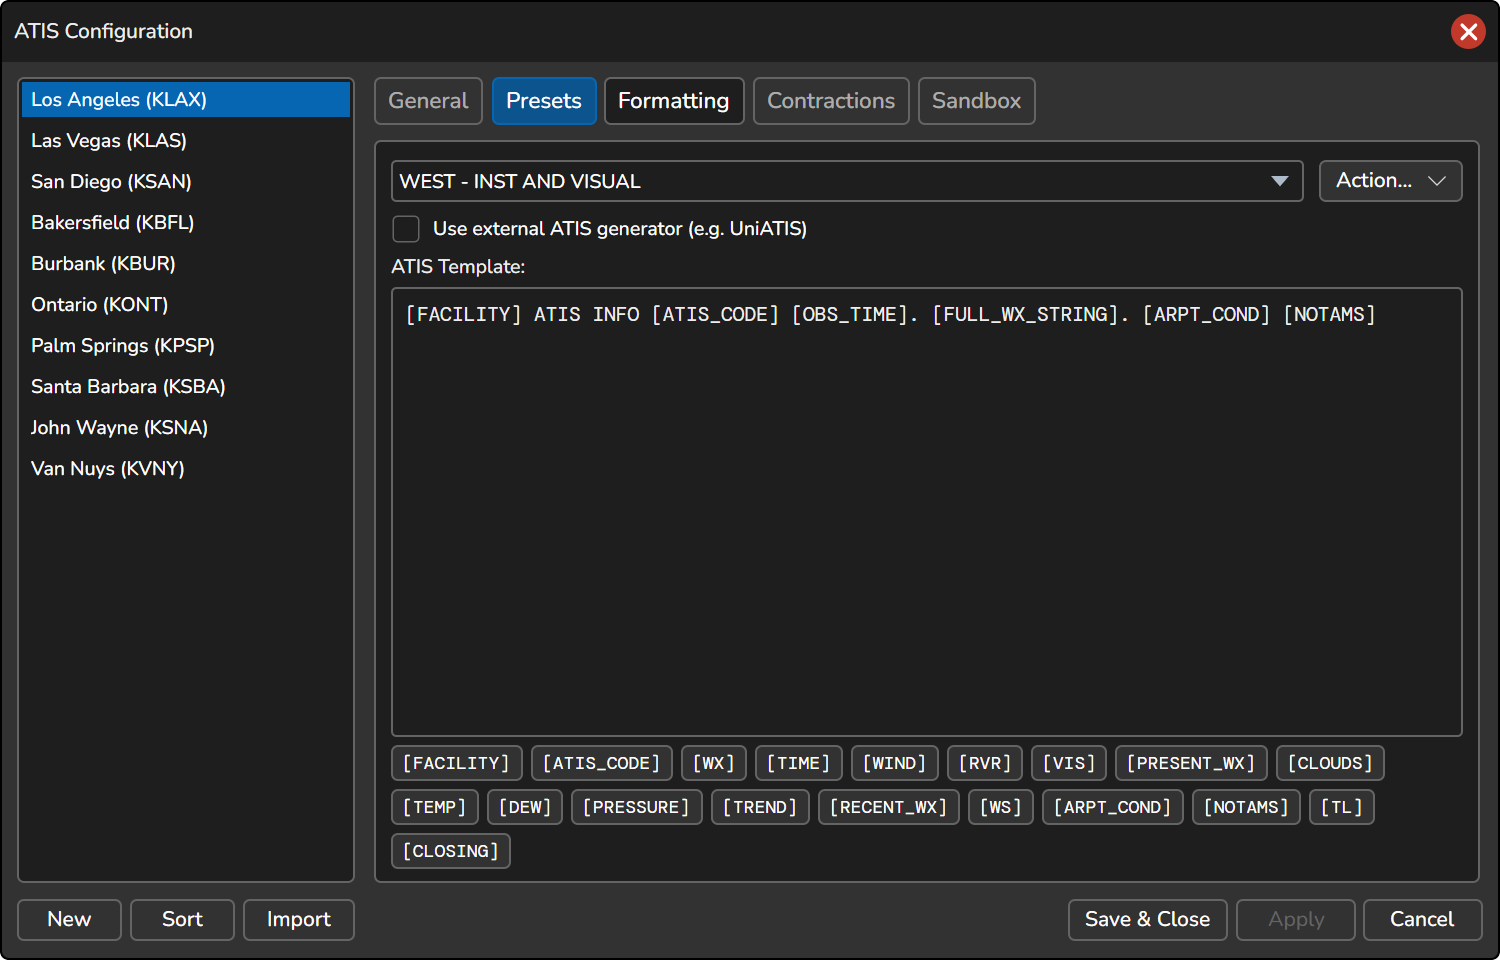Sort the airport list
Image resolution: width=1500 pixels, height=960 pixels.
point(182,920)
